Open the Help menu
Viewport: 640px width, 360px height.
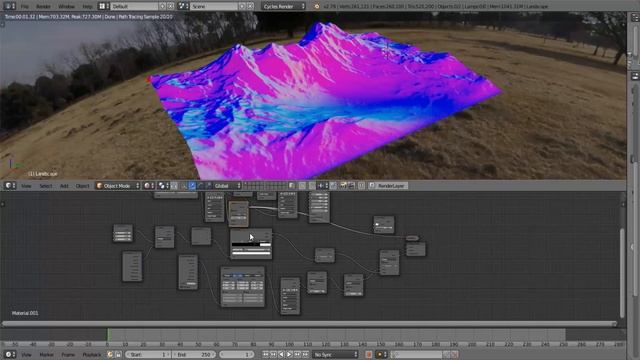(x=87, y=7)
